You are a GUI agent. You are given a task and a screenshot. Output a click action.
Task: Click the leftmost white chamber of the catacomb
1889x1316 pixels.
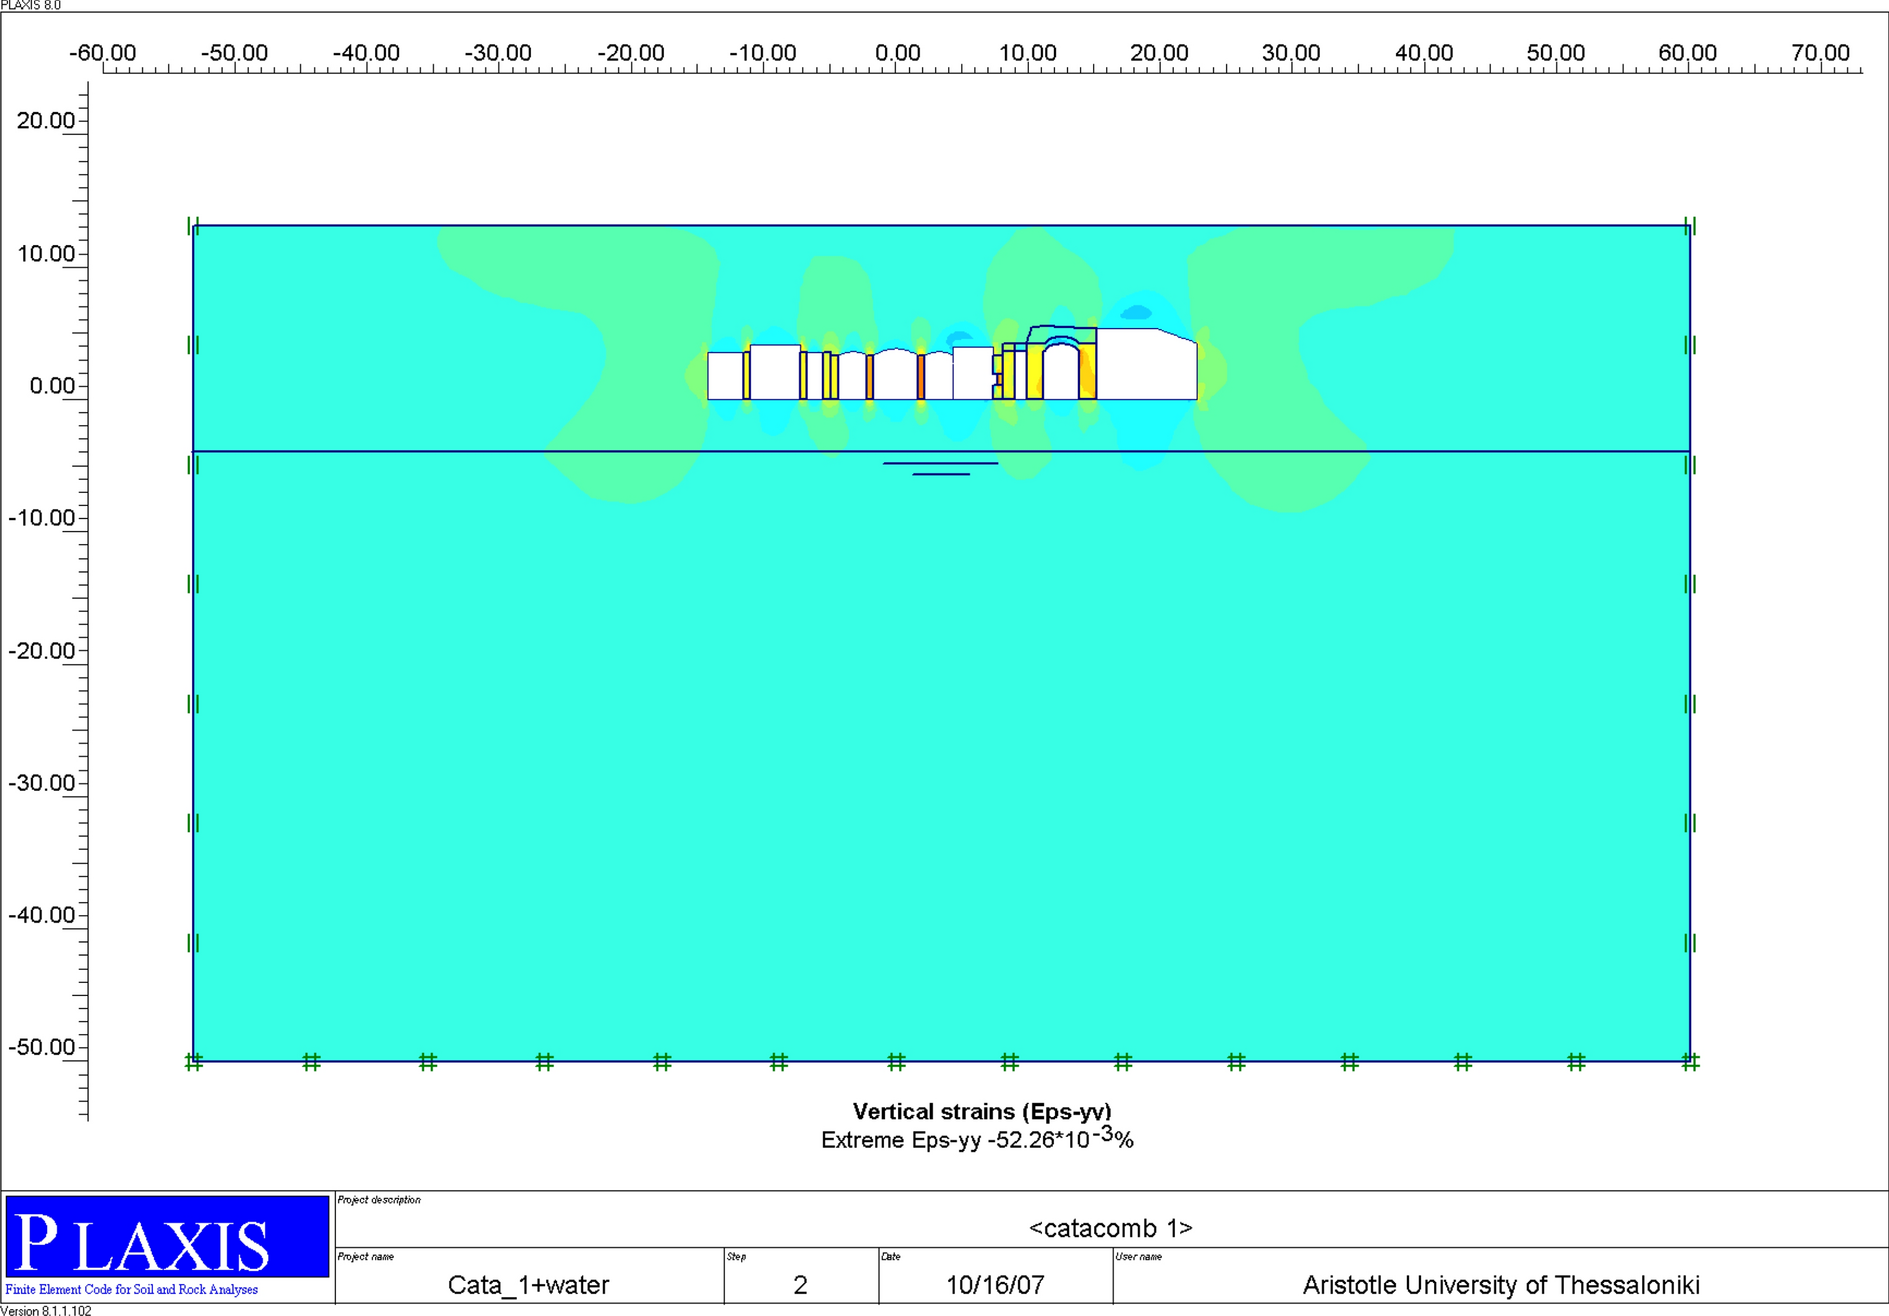[725, 376]
